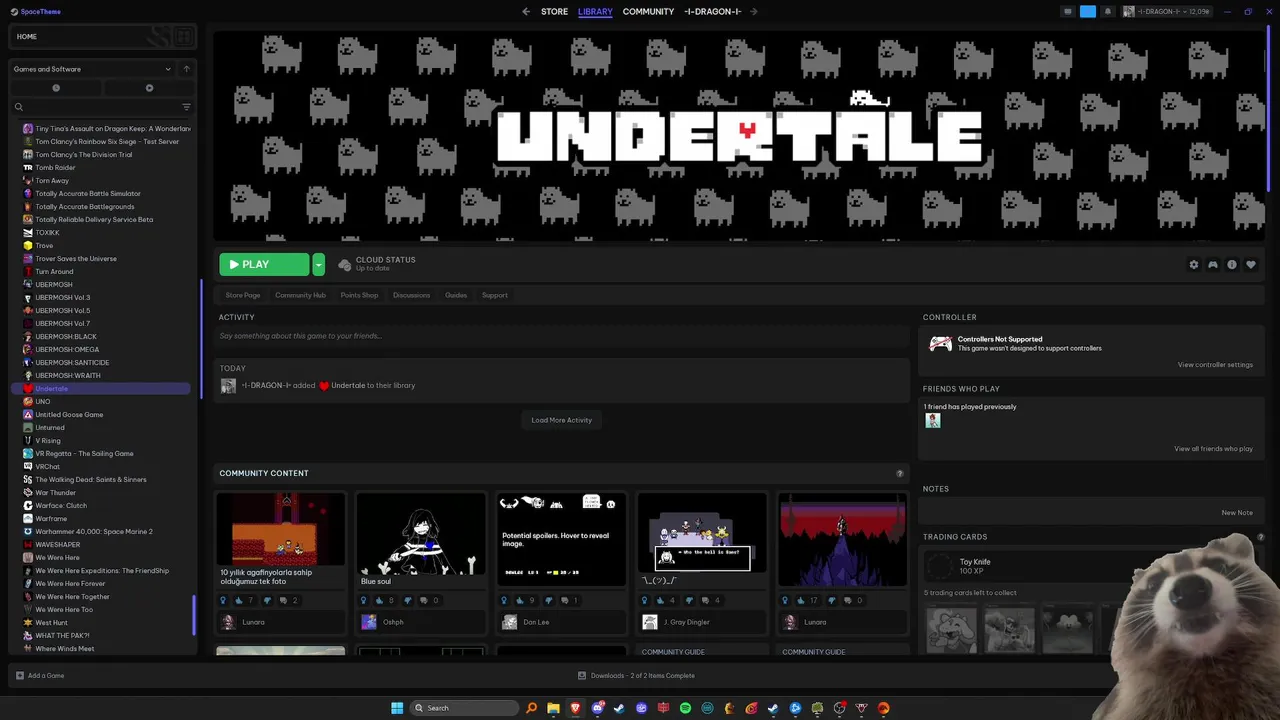Open File Explorer from the taskbar
1280x720 pixels.
click(553, 708)
